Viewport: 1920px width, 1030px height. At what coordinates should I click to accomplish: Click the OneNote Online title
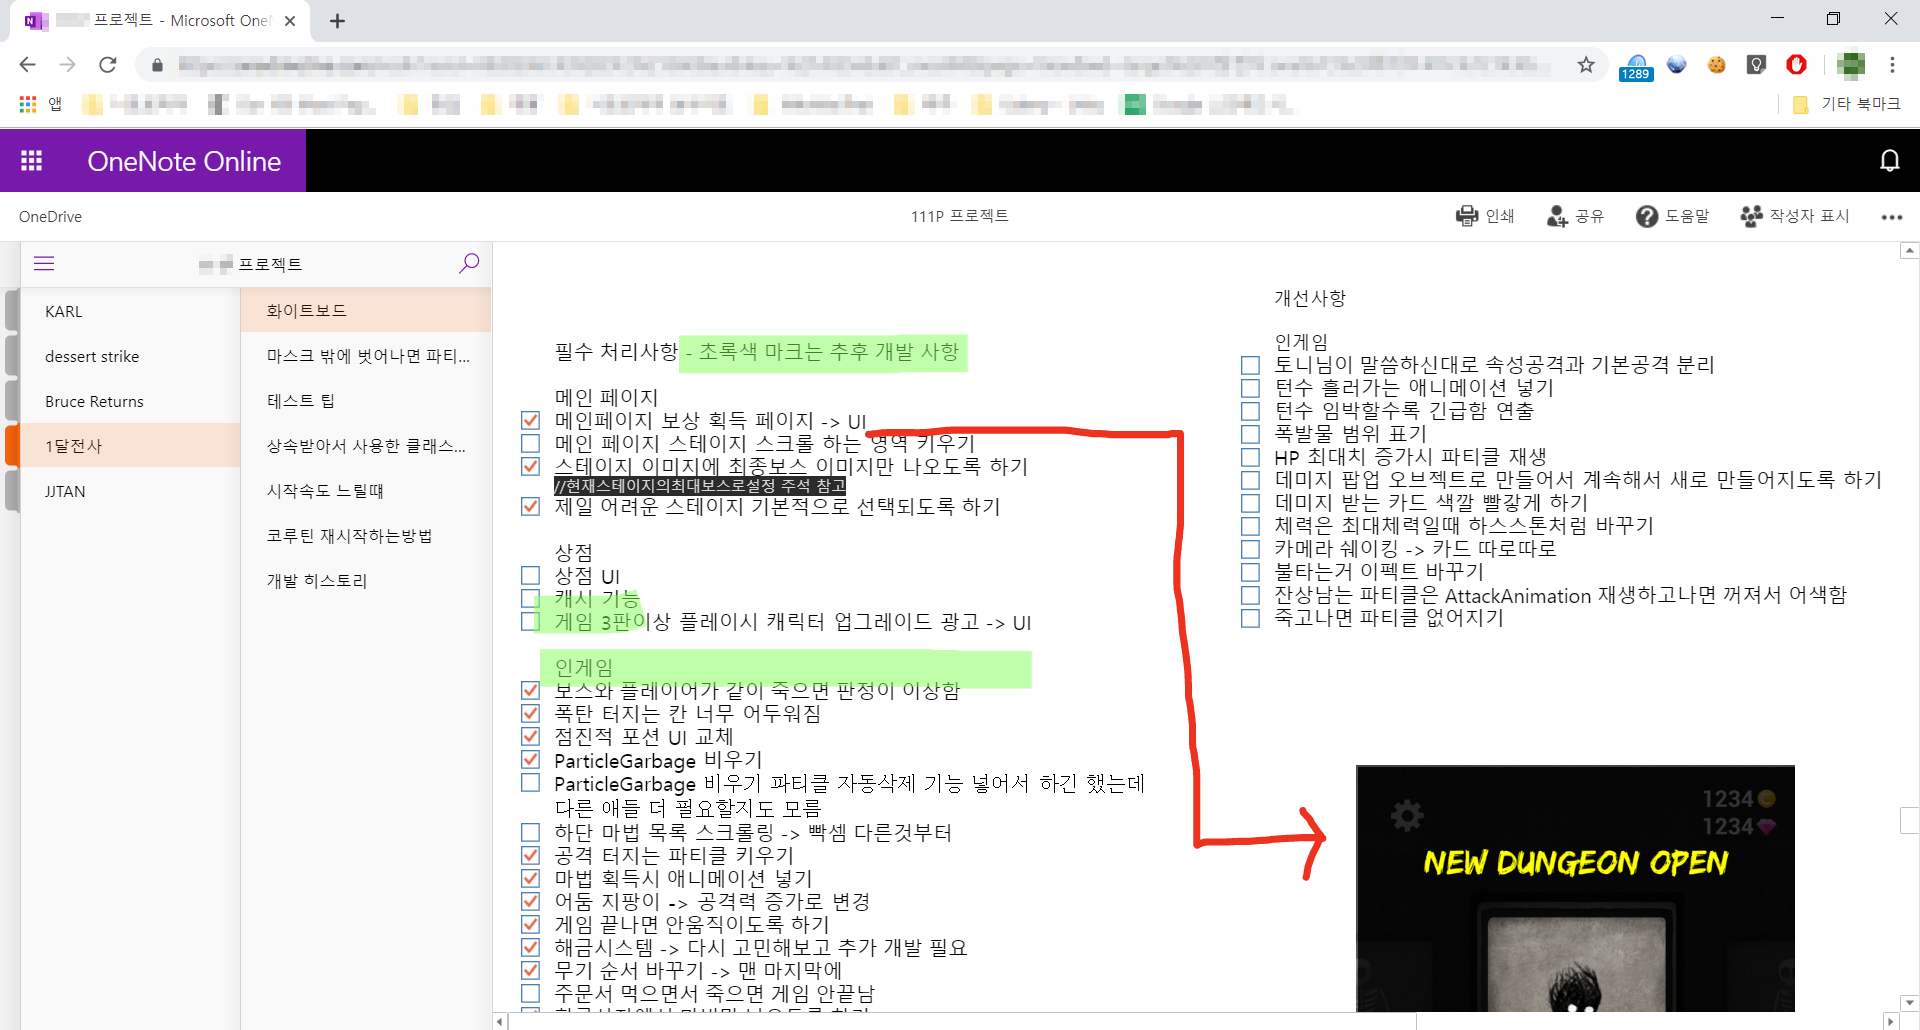coord(184,161)
